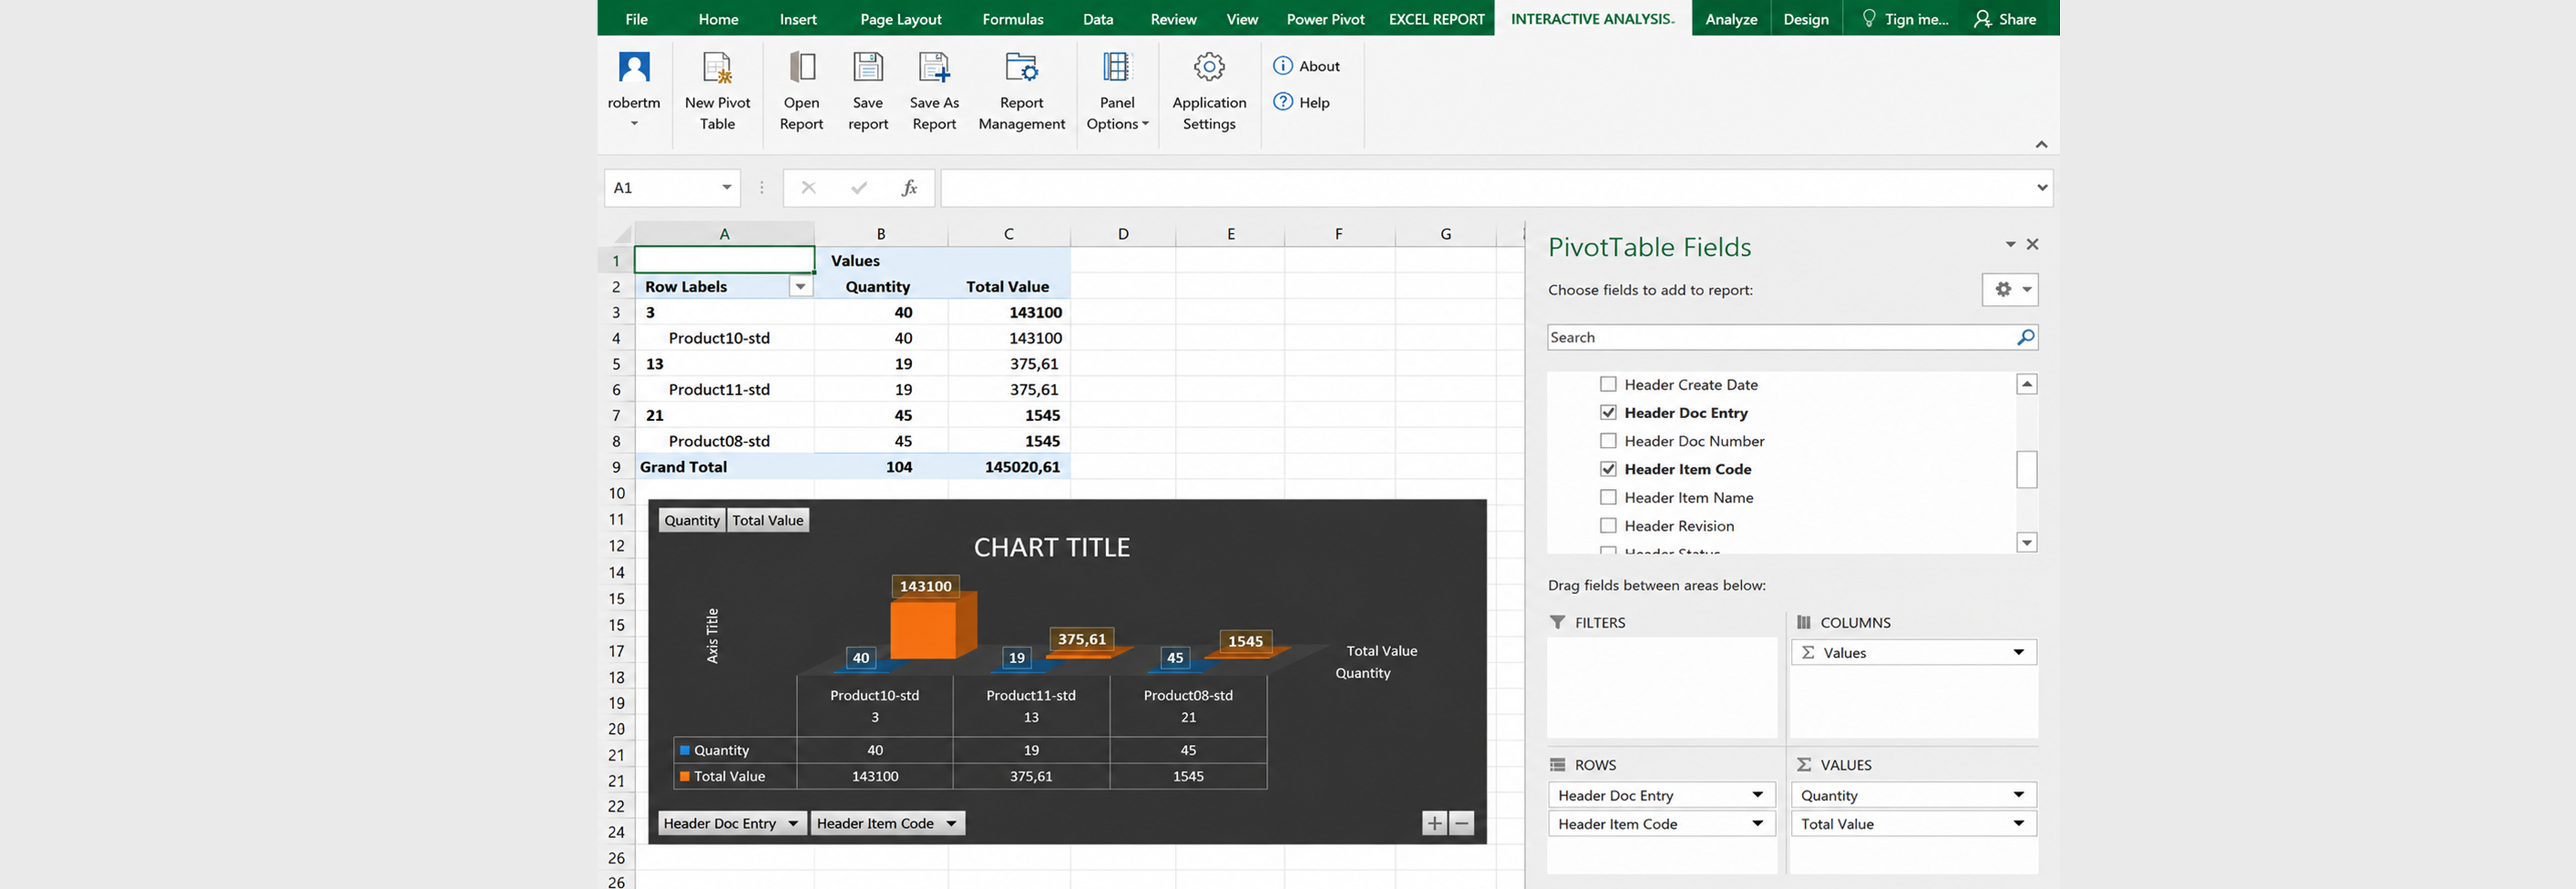2576x889 pixels.
Task: Switch to the Design tab
Action: point(1805,19)
